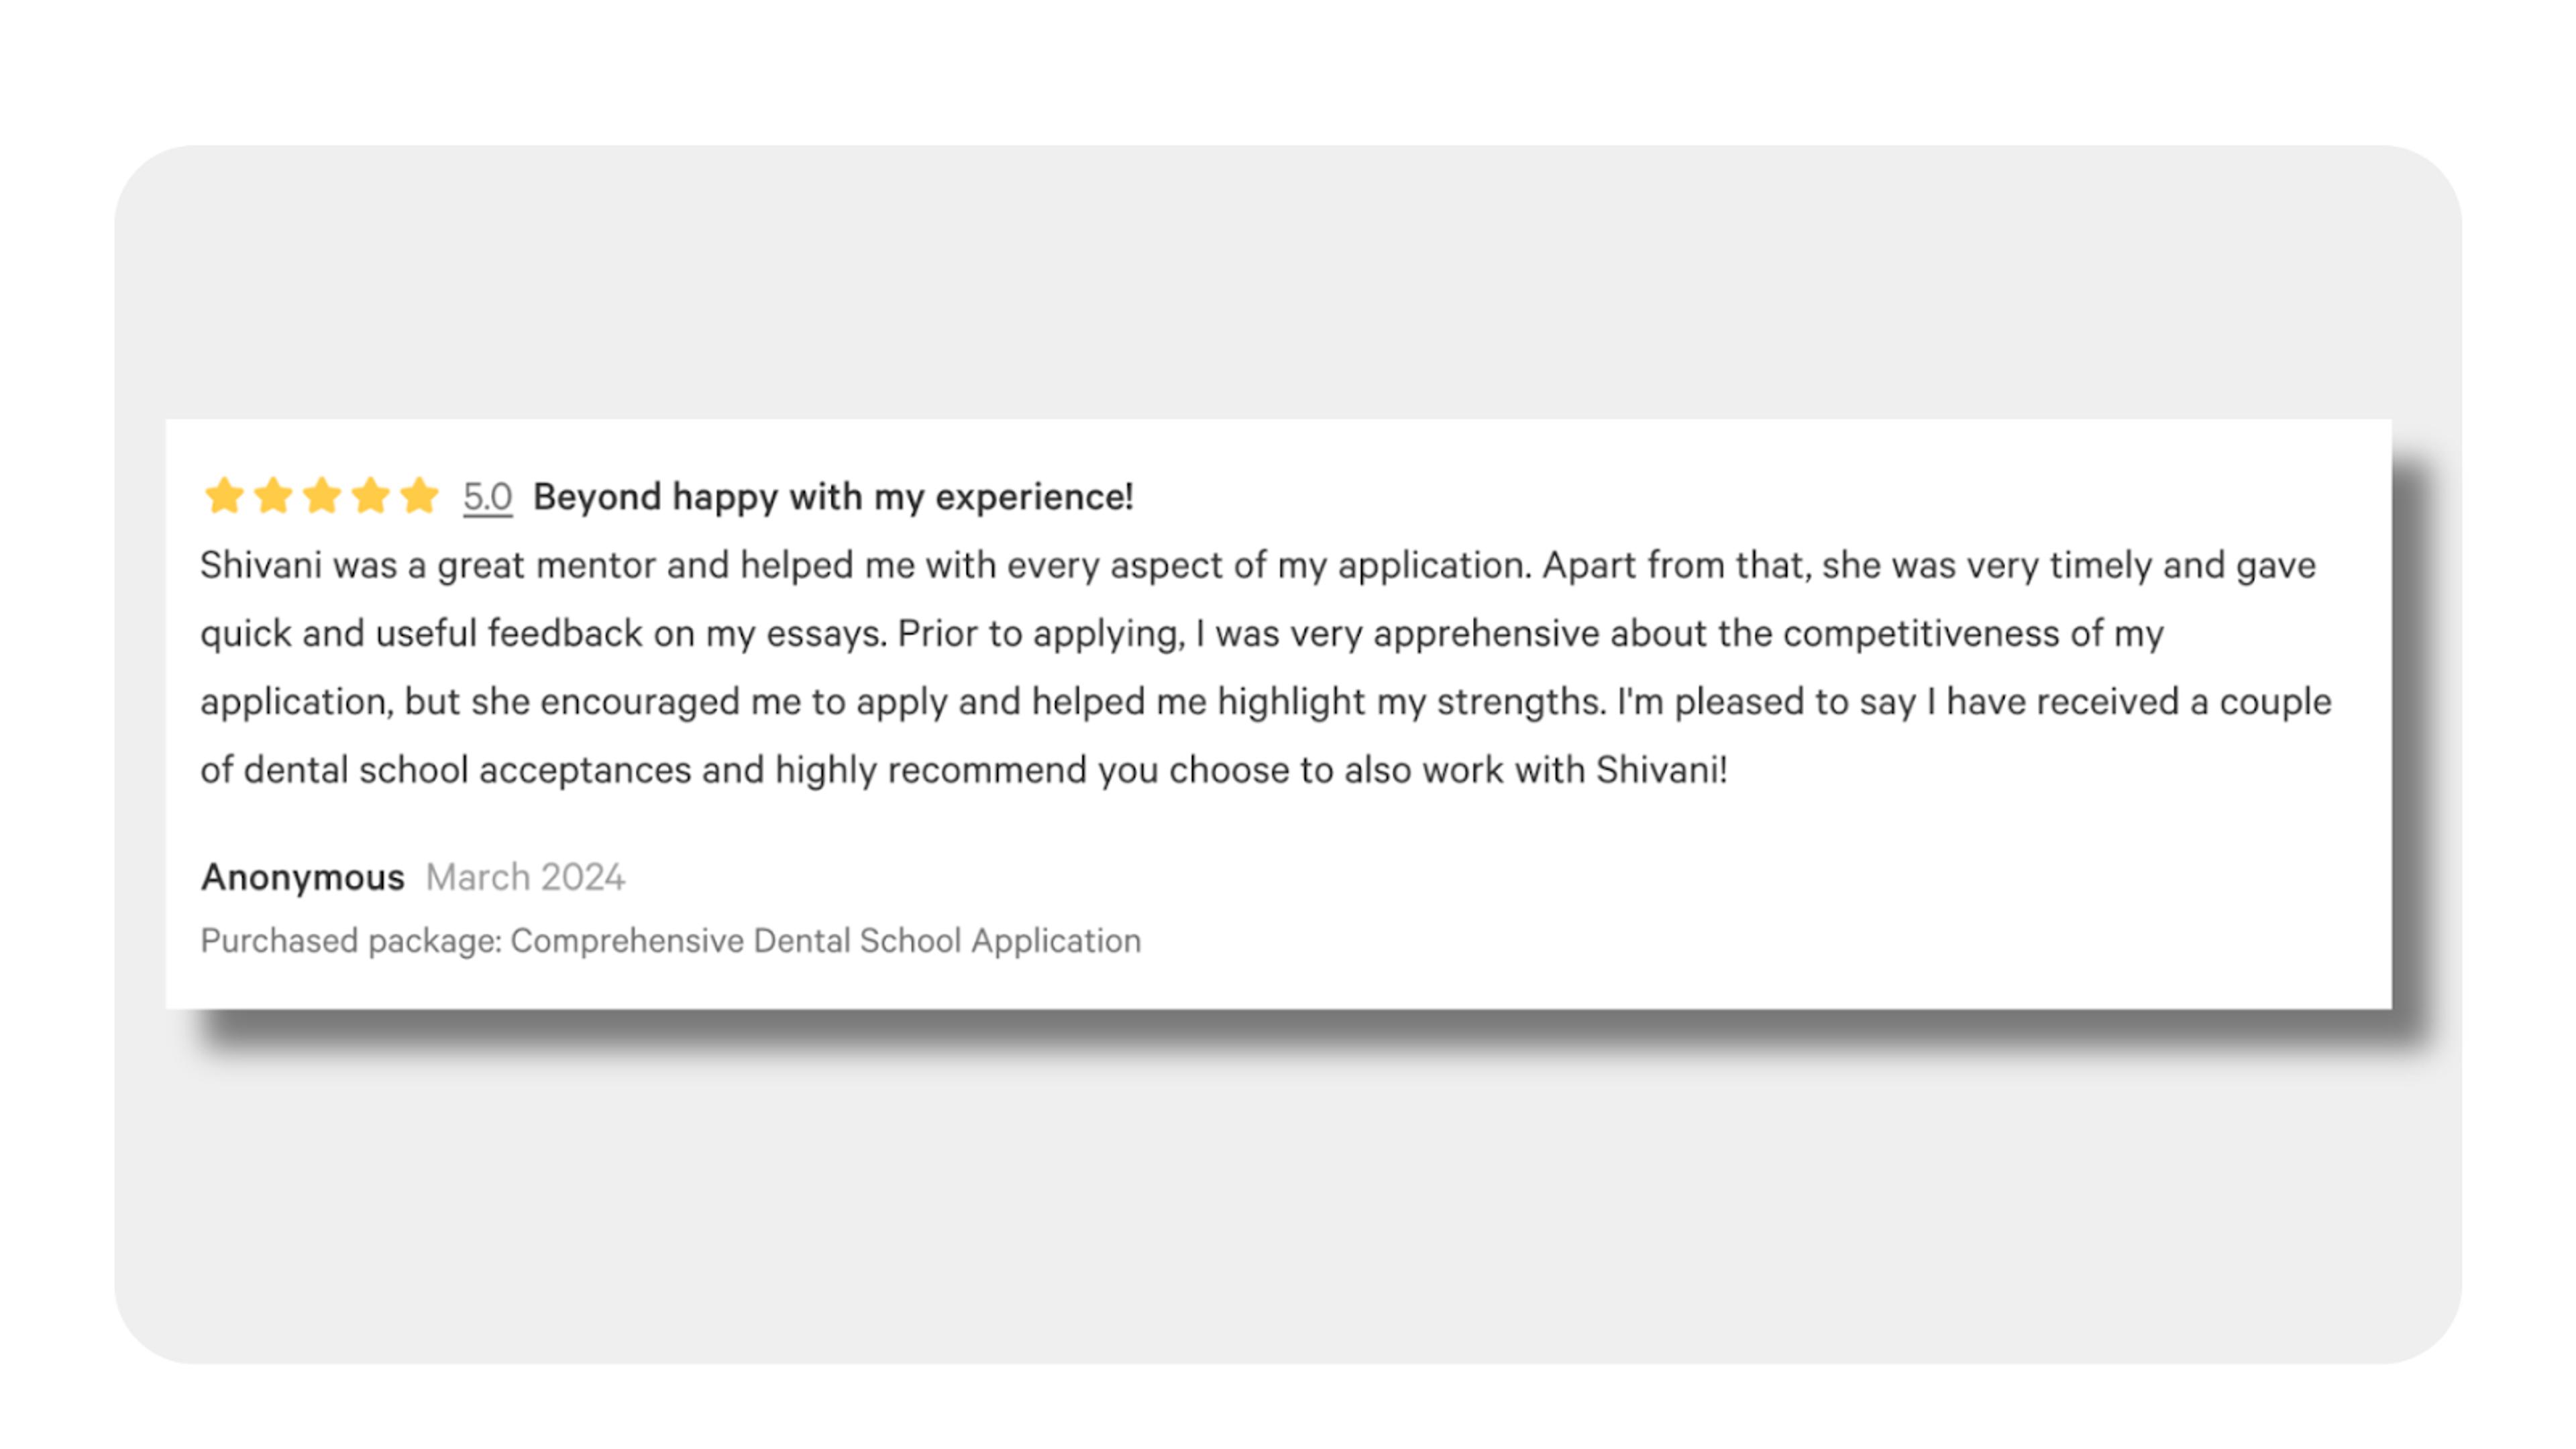Click the March 2024 review date
The width and height of the screenshot is (2576, 1449).
click(525, 877)
